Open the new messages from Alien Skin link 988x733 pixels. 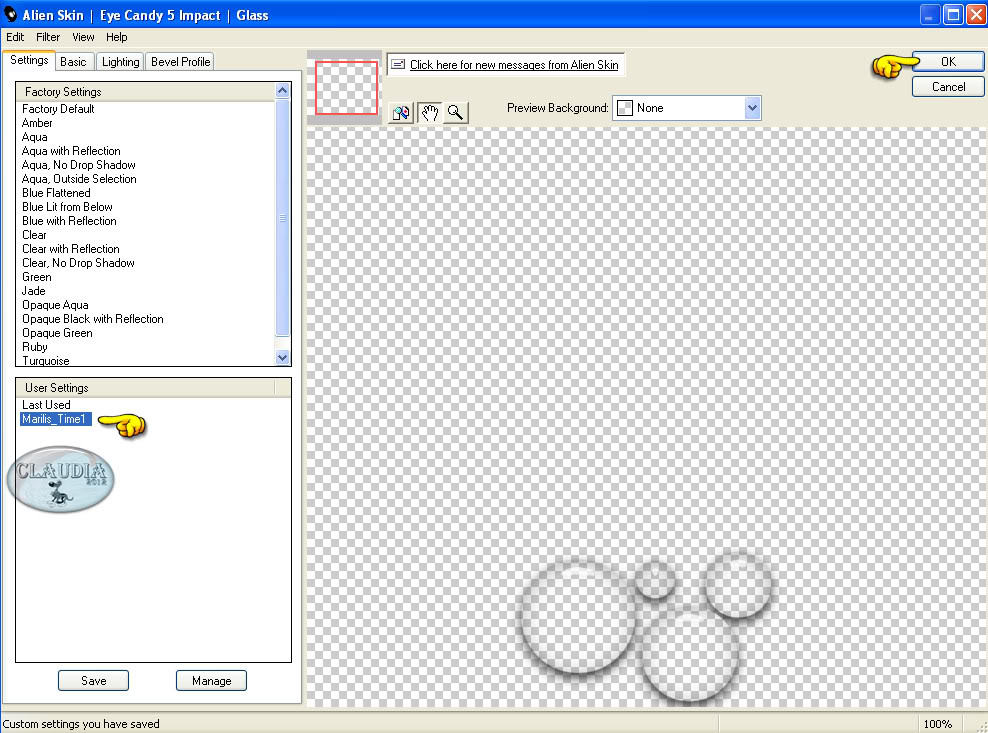pos(514,65)
